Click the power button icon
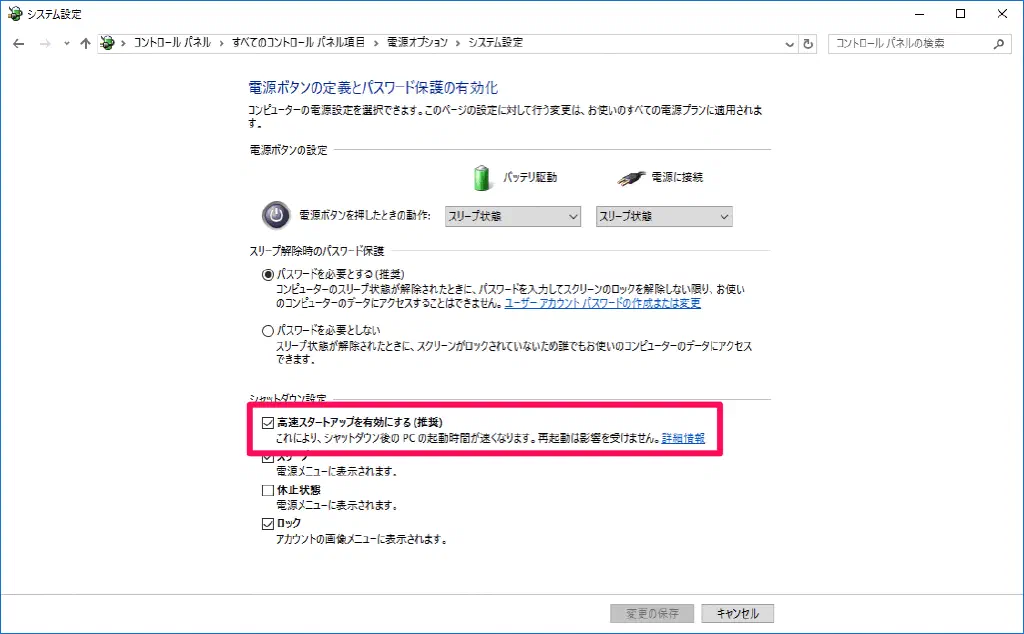This screenshot has height=634, width=1024. tap(276, 215)
